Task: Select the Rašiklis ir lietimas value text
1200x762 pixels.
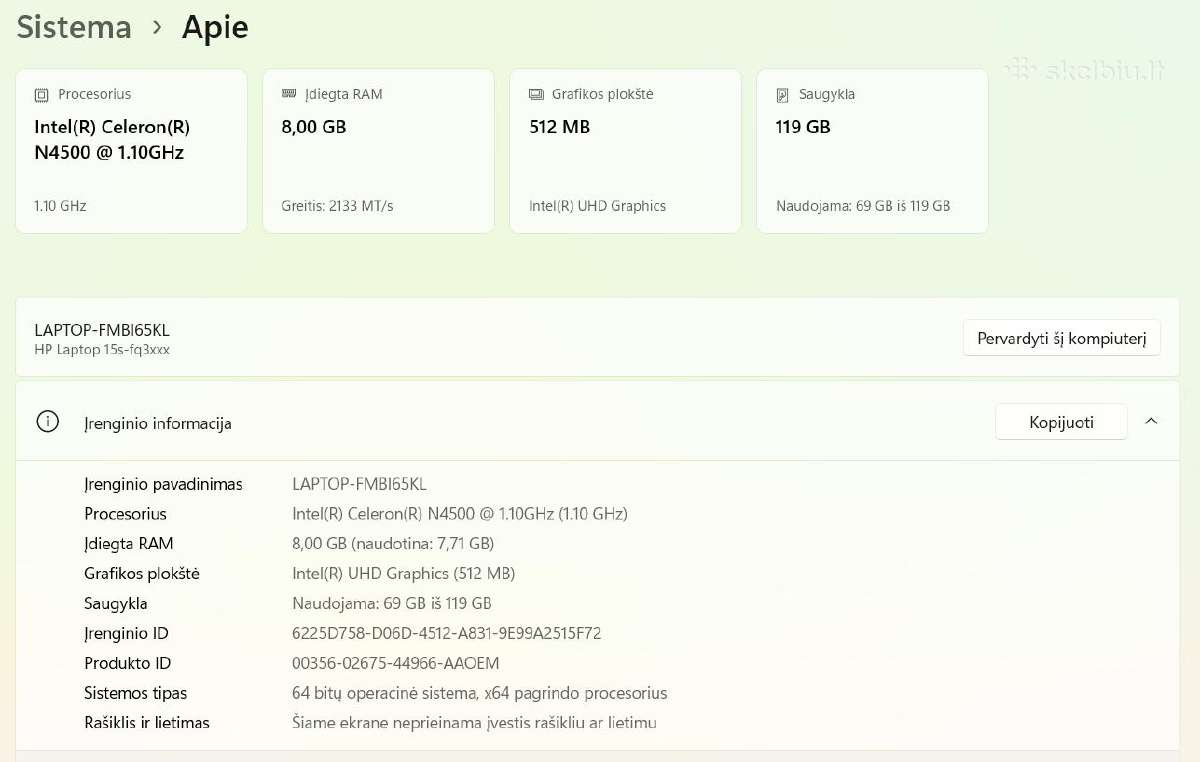Action: coord(474,723)
